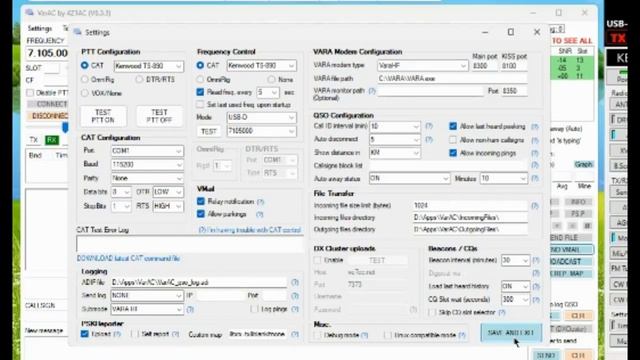The image size is (640, 360).
Task: Show help for Log pings option
Action: tap(295, 309)
